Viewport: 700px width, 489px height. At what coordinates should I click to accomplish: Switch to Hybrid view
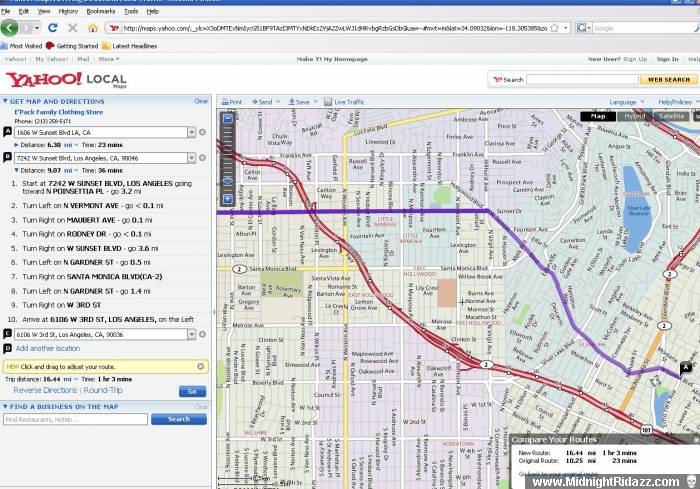(634, 116)
